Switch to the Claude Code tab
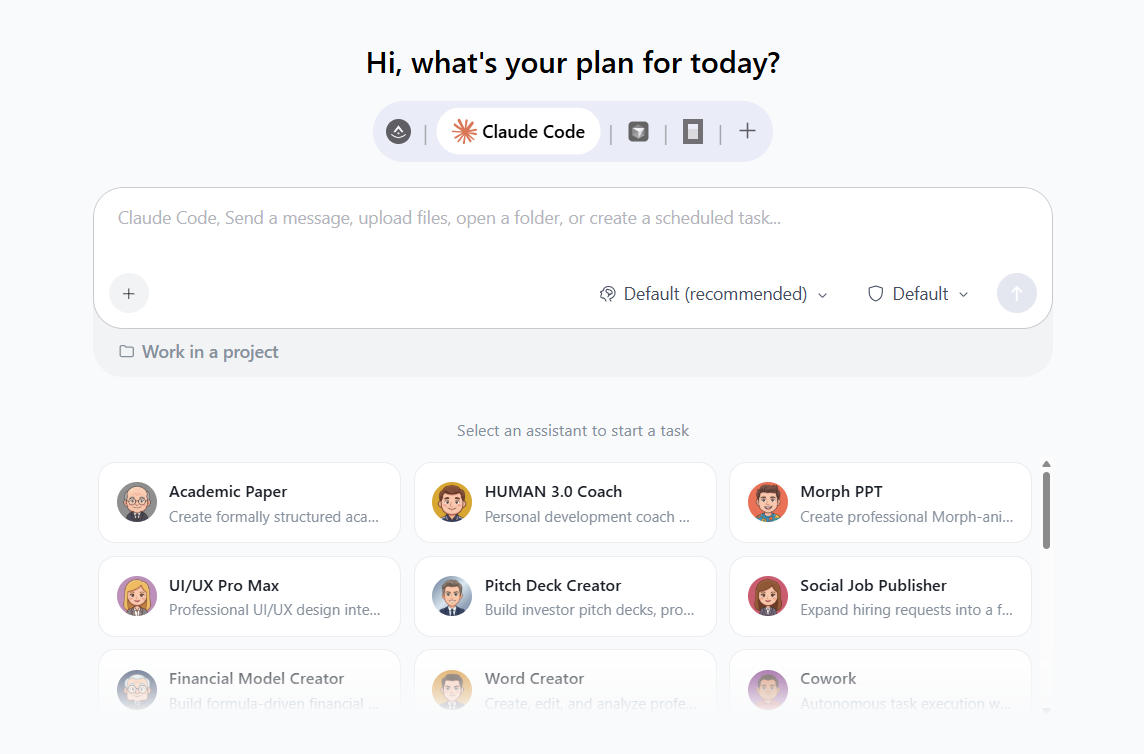The width and height of the screenshot is (1144, 754). point(519,131)
